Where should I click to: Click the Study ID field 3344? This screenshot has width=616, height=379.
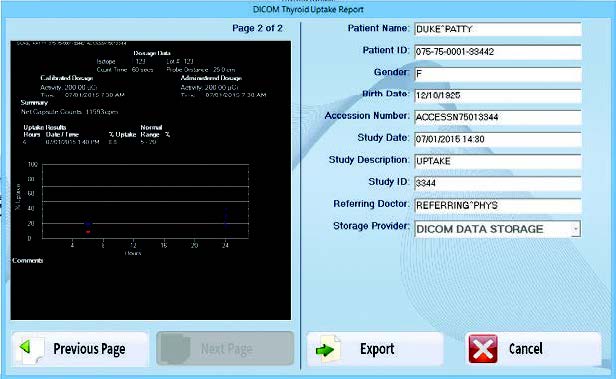coord(497,183)
